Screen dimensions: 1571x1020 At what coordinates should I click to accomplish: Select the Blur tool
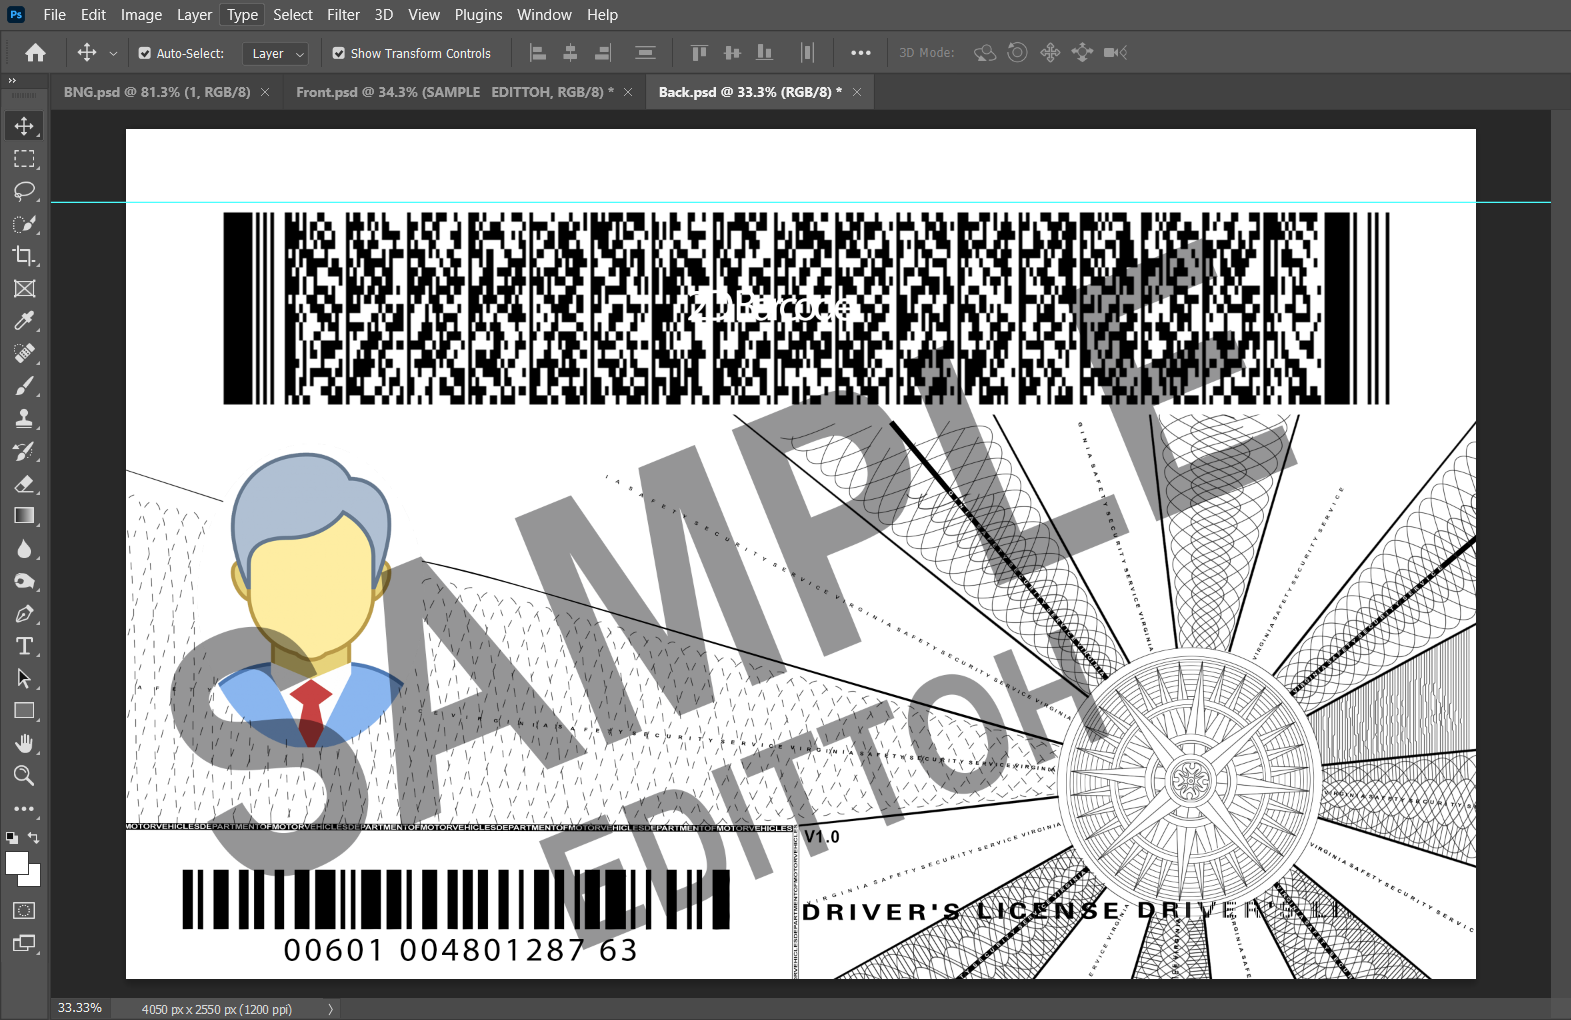point(24,549)
